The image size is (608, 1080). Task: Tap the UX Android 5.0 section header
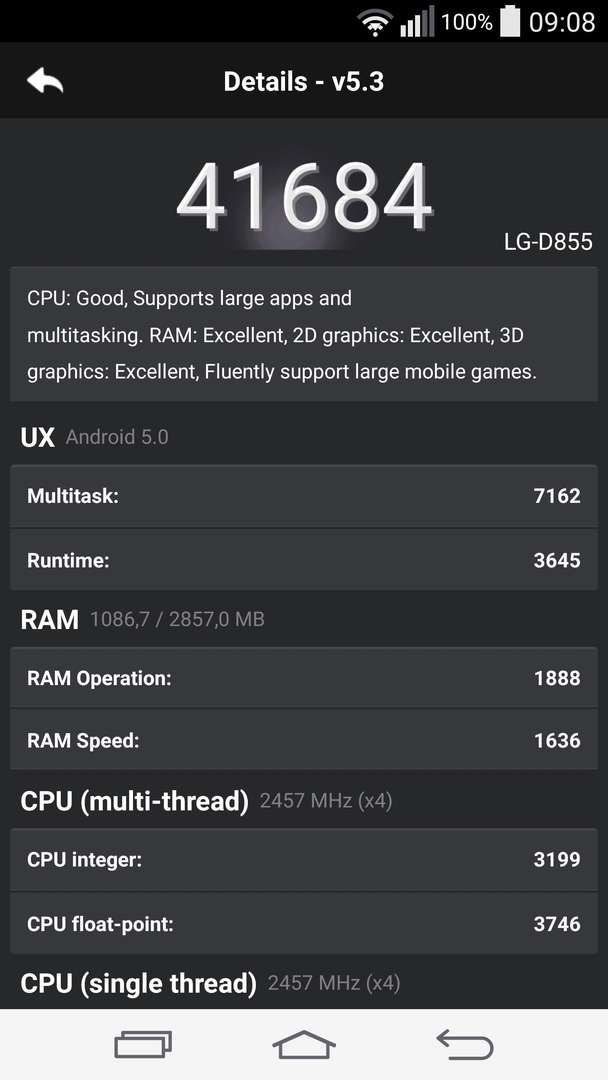[x=94, y=437]
